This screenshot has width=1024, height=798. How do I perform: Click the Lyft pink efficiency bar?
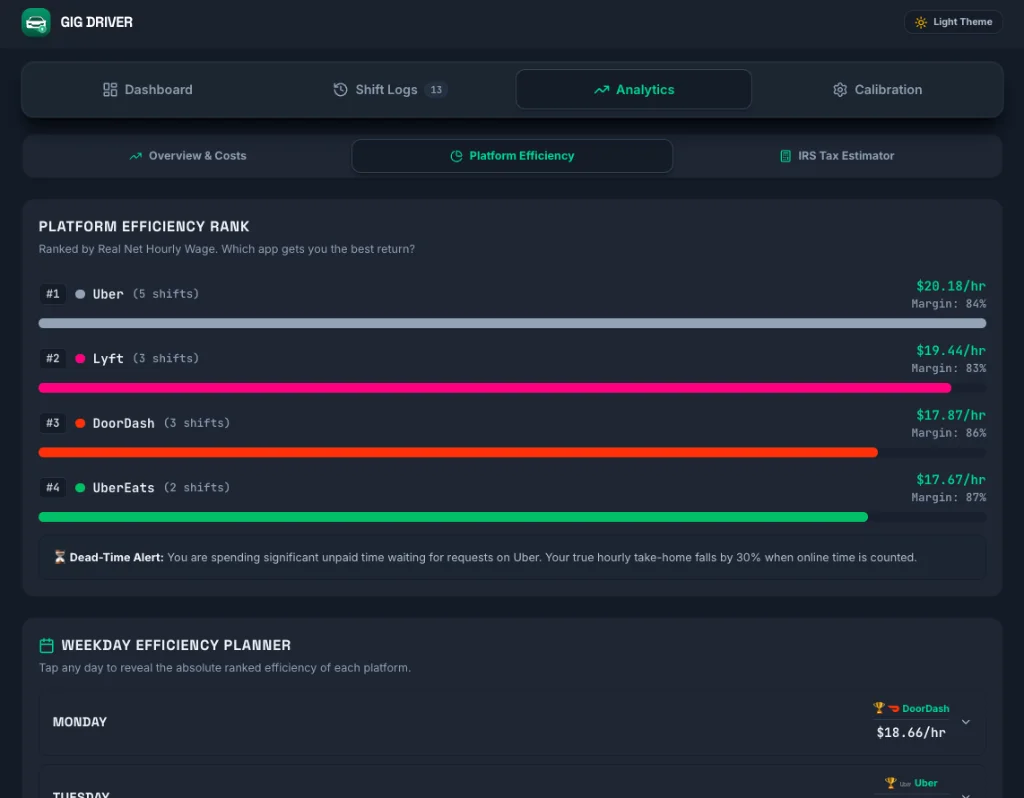click(494, 388)
